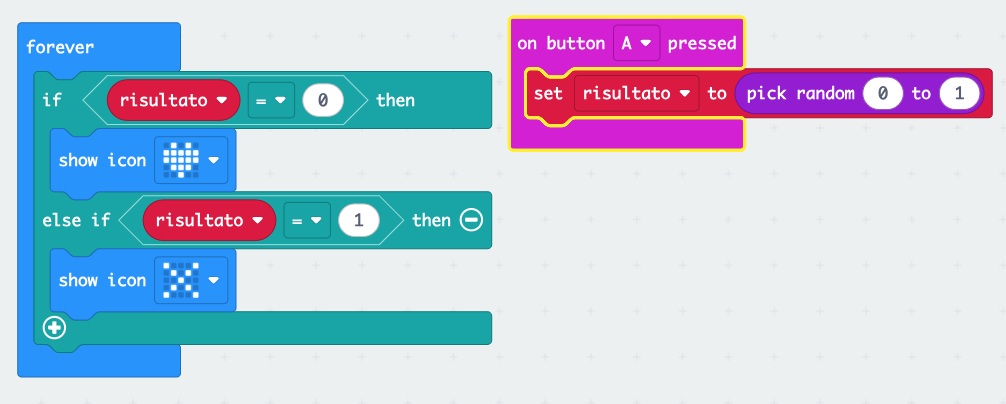The height and width of the screenshot is (404, 1006).
Task: Remove else-if branch with minus icon
Action: click(x=471, y=220)
